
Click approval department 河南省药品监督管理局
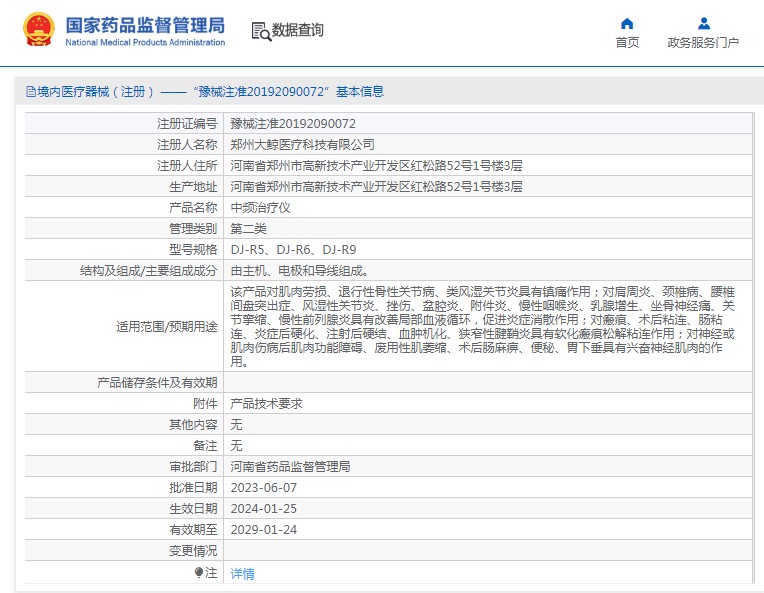[x=290, y=466]
